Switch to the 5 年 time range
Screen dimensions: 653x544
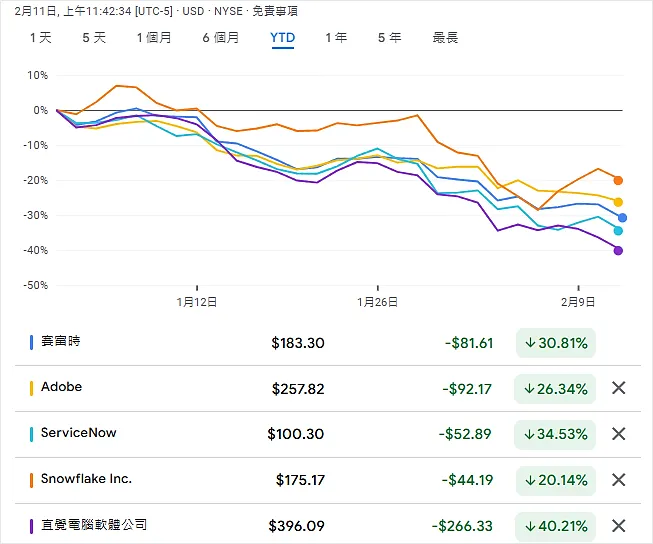pyautogui.click(x=389, y=38)
